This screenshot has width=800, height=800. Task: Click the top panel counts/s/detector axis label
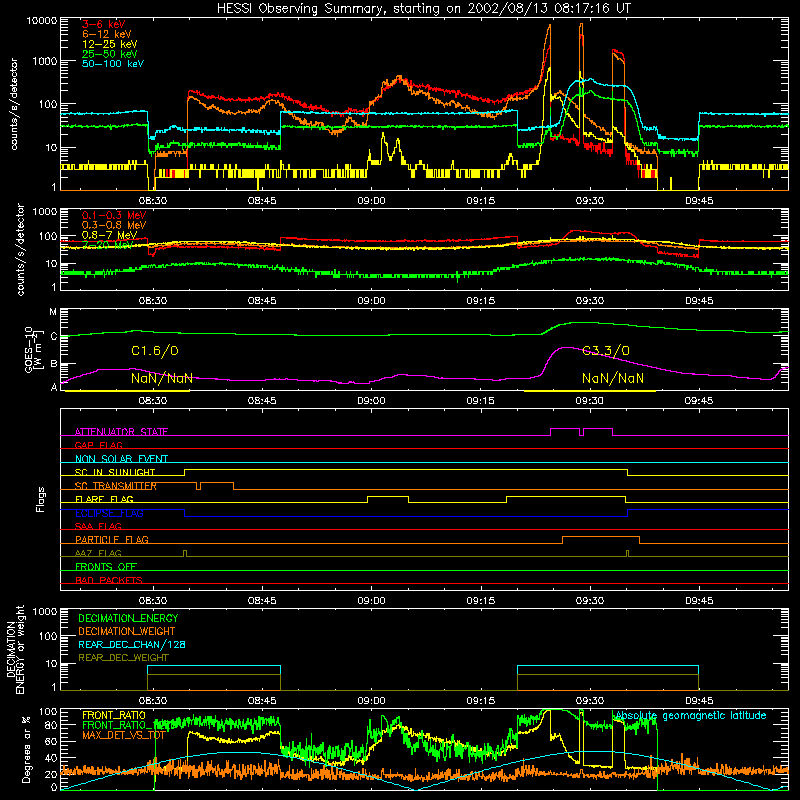point(13,104)
